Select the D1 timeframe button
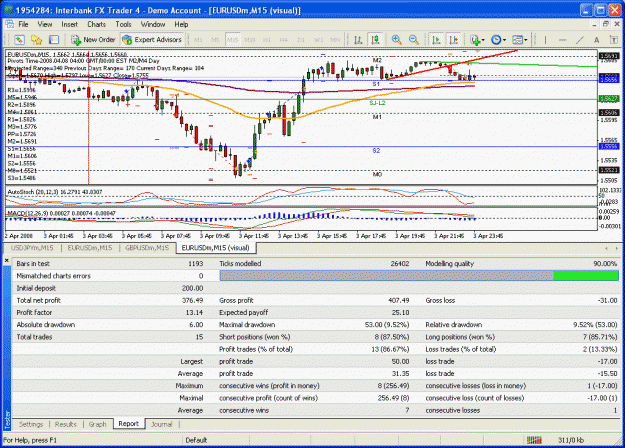The image size is (625, 448). (x=301, y=40)
